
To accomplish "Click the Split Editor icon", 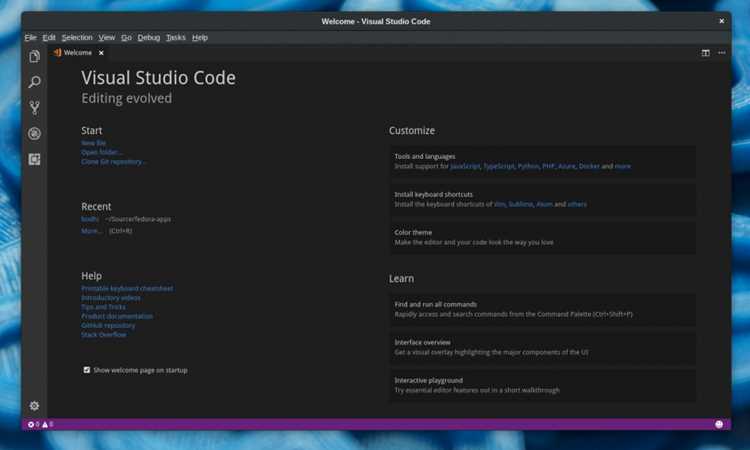I will pos(706,53).
